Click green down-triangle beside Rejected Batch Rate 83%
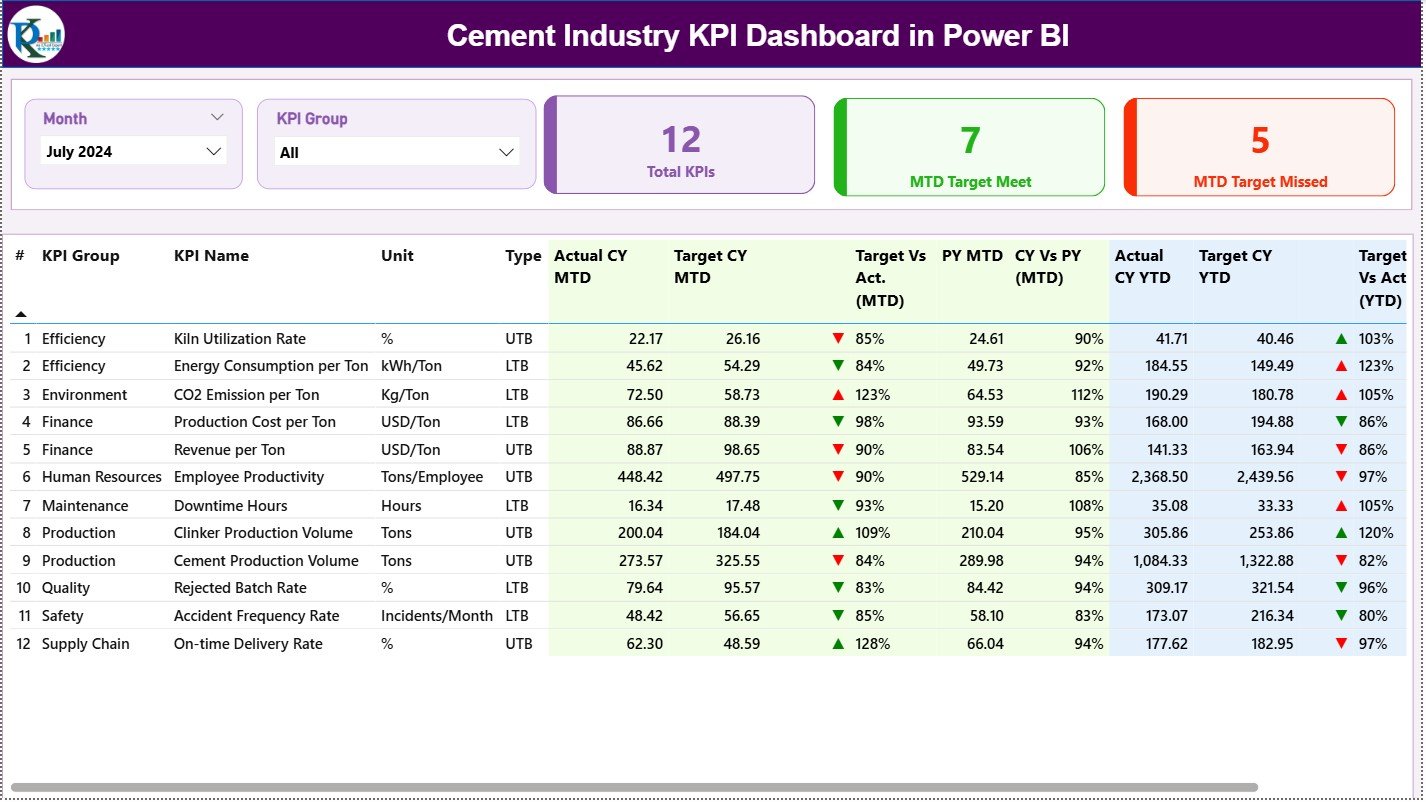 click(x=839, y=588)
